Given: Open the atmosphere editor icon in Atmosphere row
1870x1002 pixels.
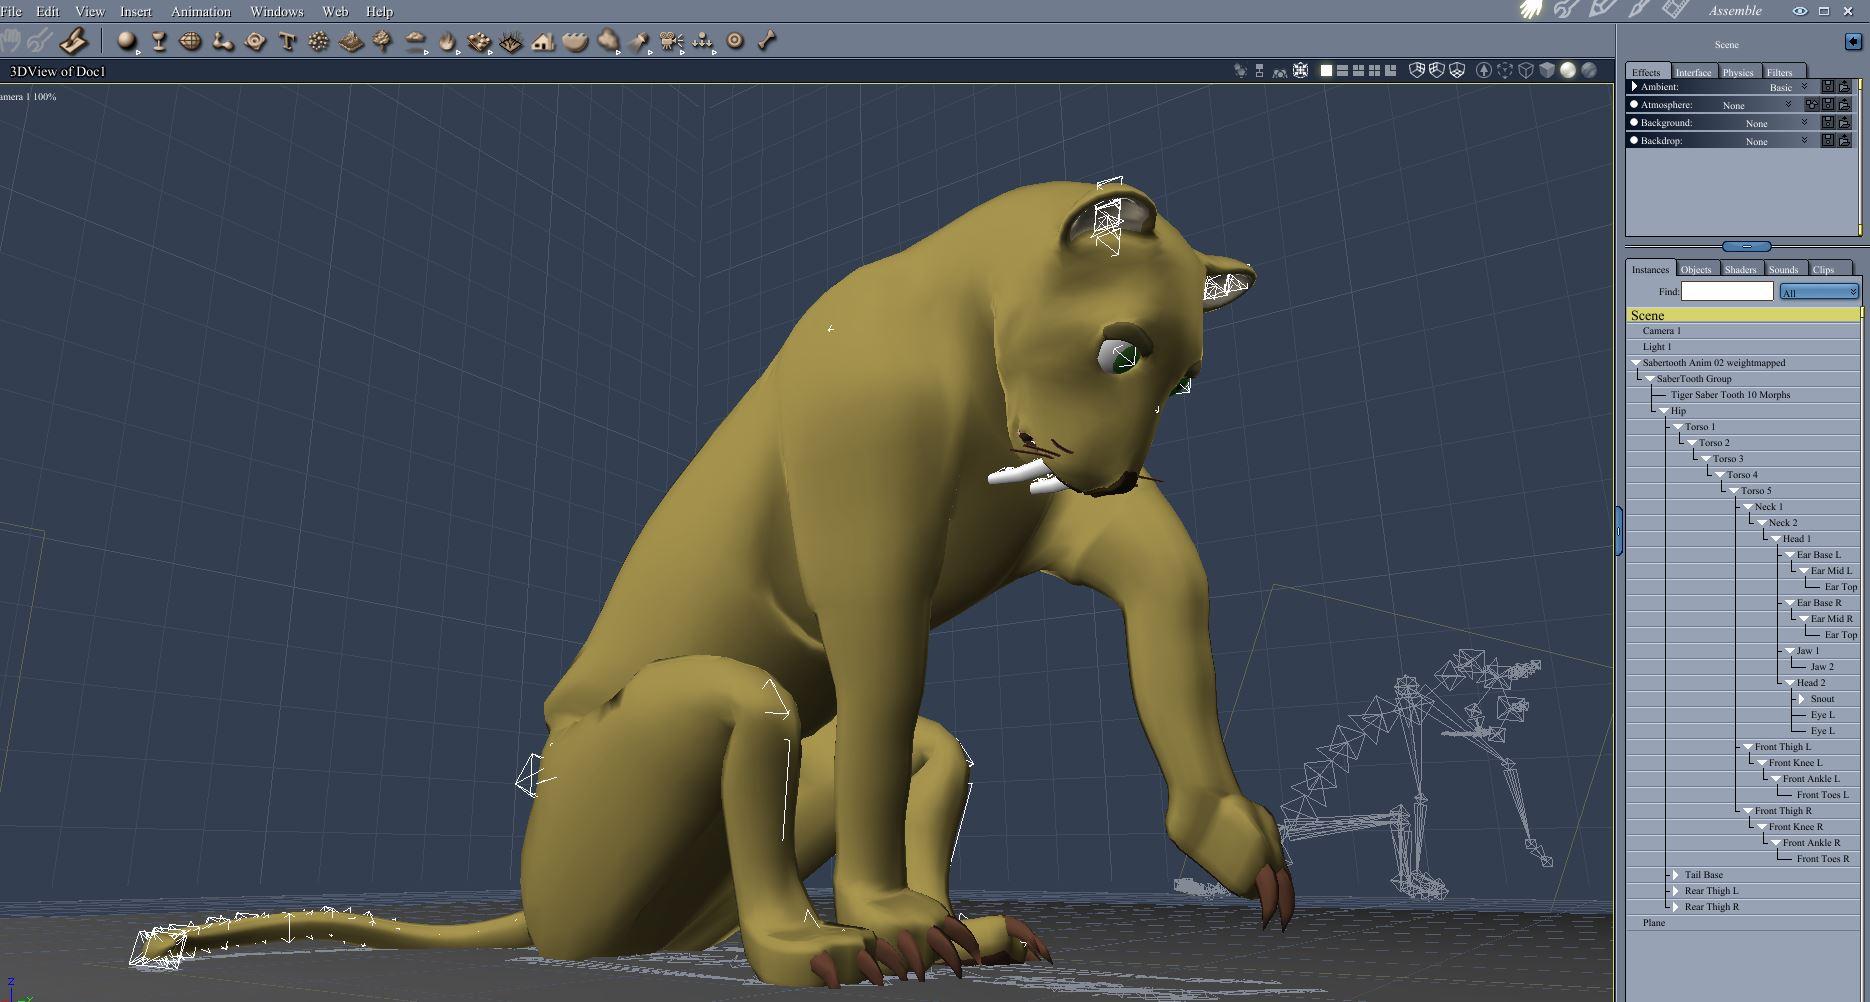Looking at the screenshot, I should [1811, 105].
